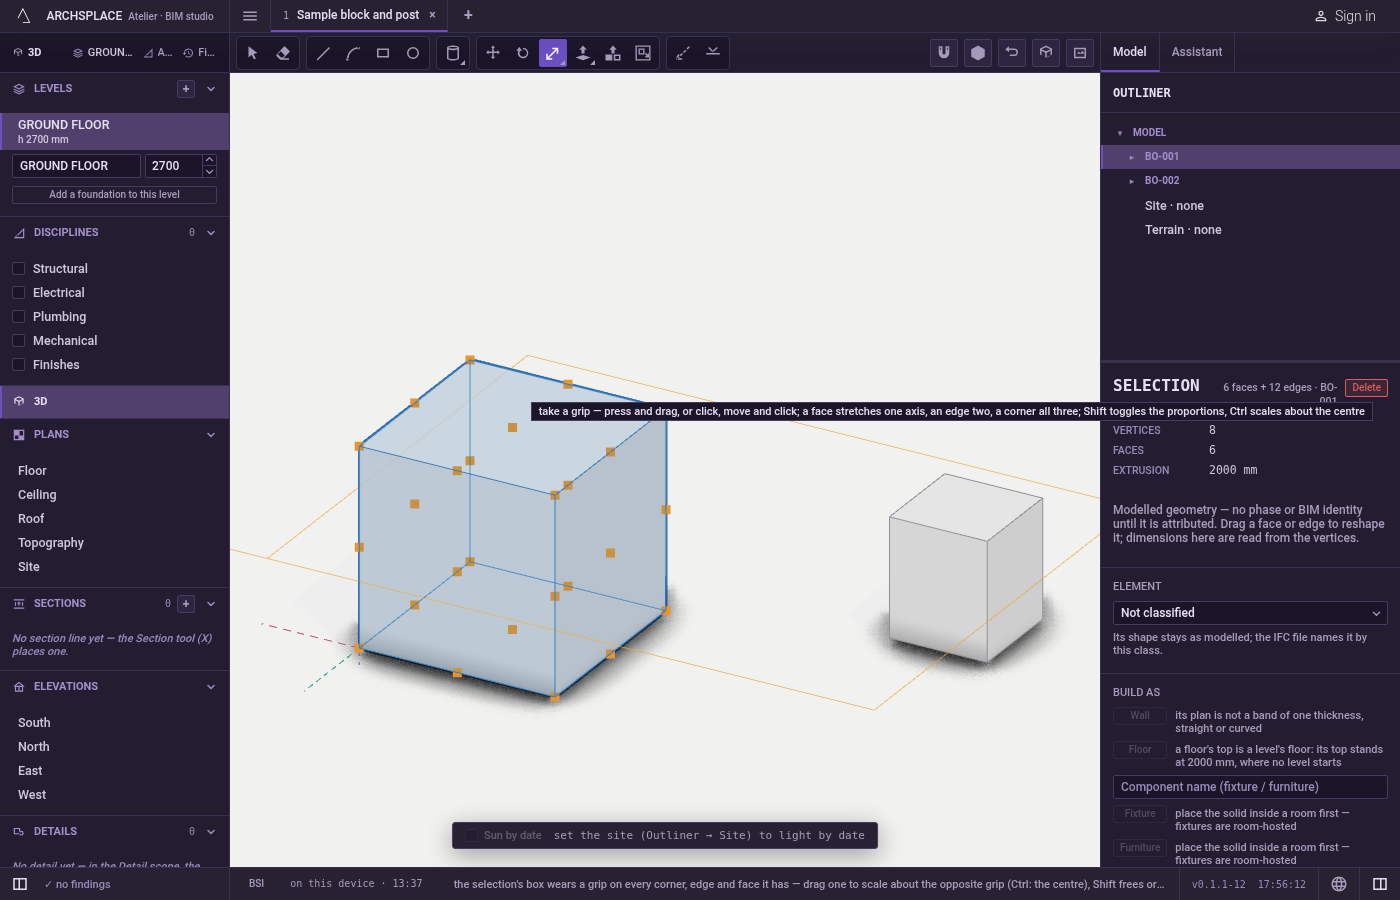Click Add a foundation to this level

coord(114,195)
